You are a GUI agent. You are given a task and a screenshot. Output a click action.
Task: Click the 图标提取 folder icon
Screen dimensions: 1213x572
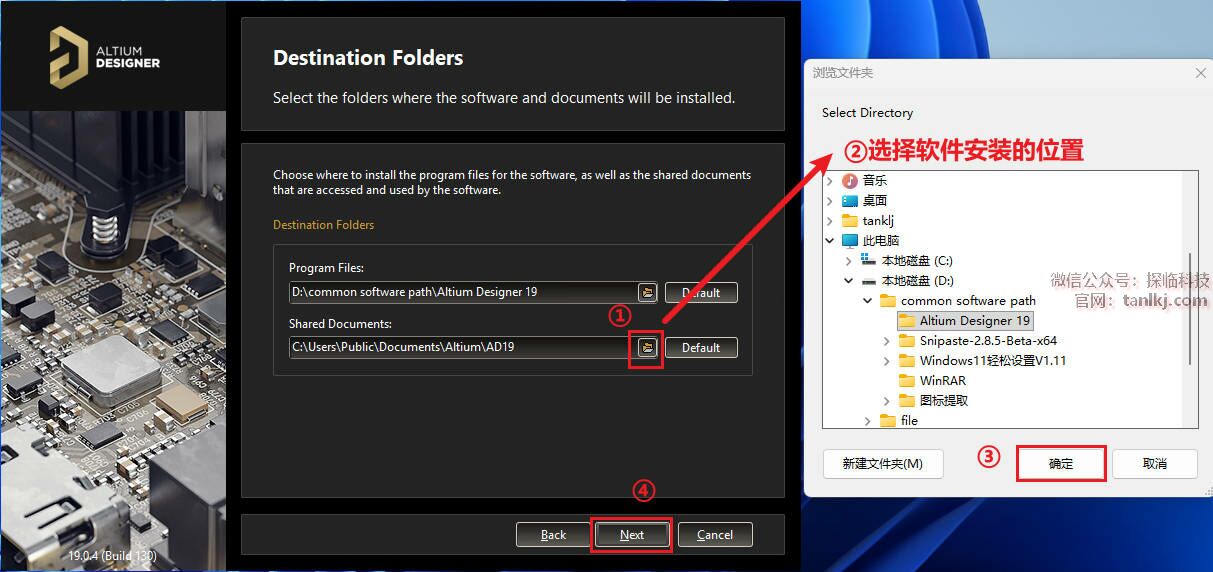pos(907,401)
